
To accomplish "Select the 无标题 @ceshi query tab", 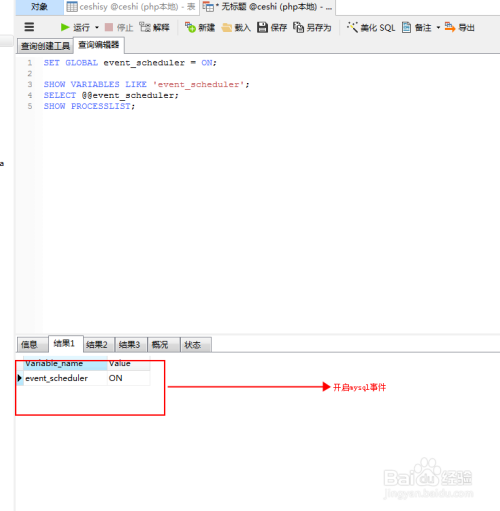I will [268, 7].
